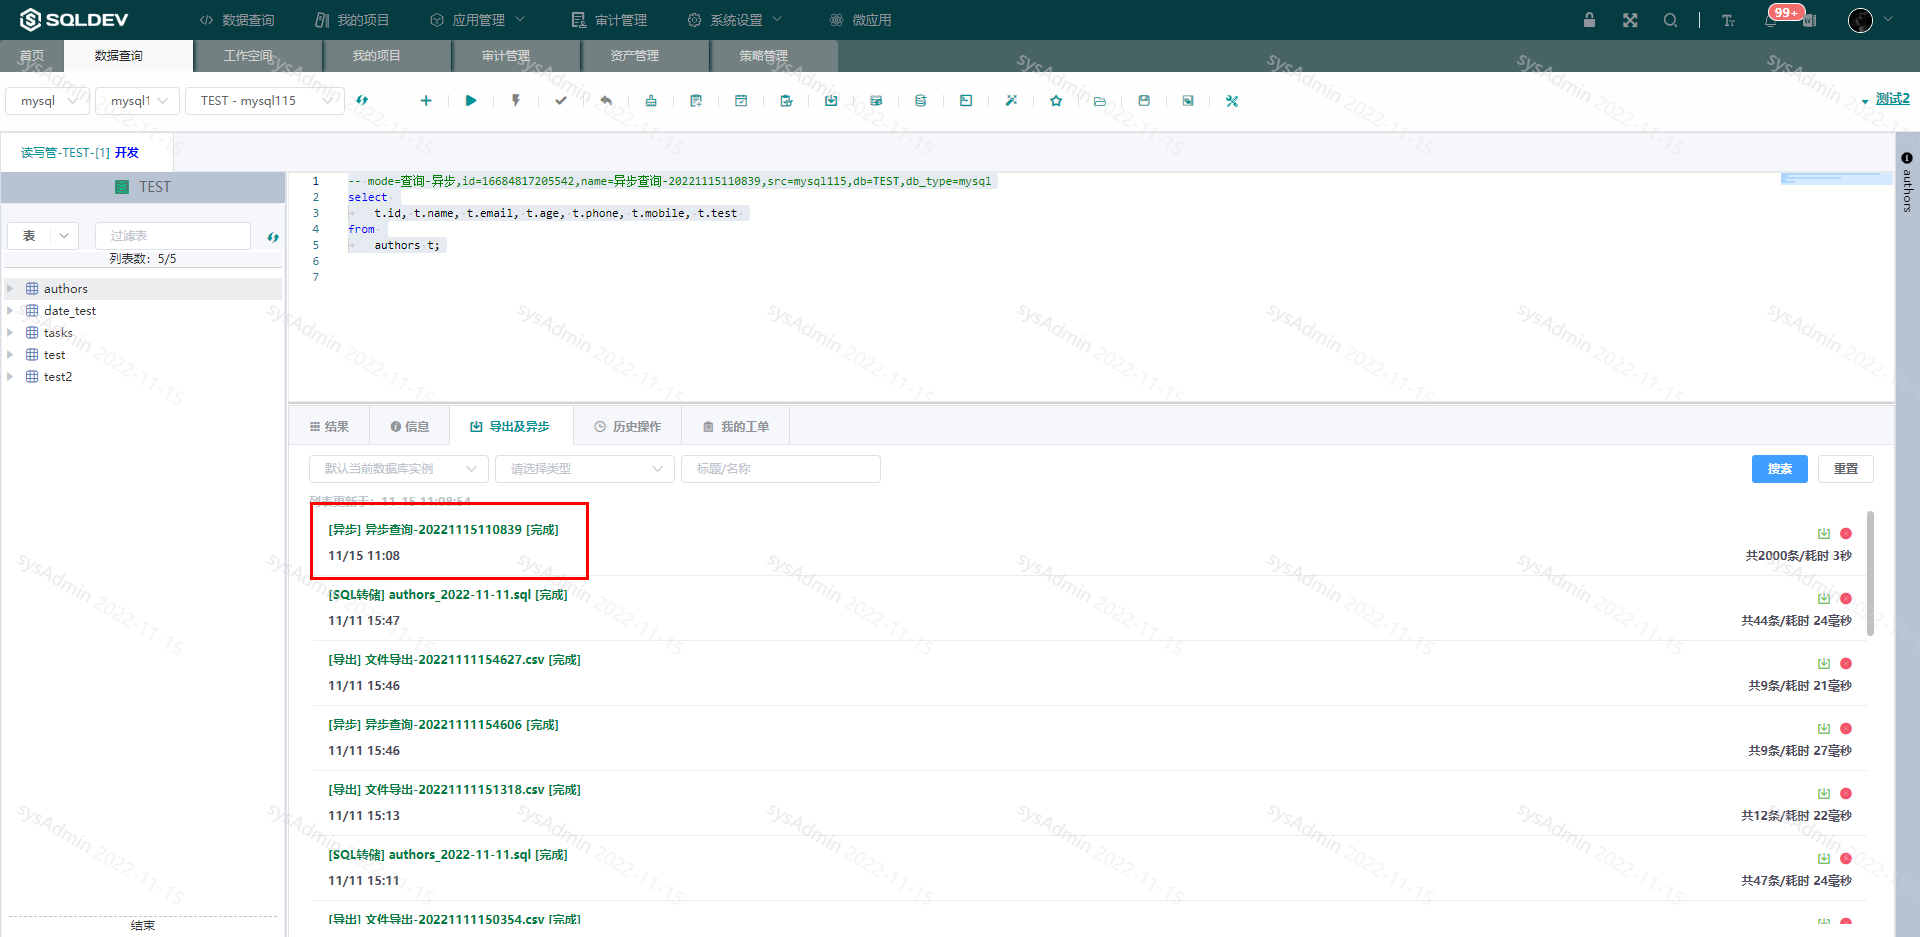Open the TEST - mysql115 schema dropdown
This screenshot has width=1920, height=937.
pyautogui.click(x=265, y=101)
